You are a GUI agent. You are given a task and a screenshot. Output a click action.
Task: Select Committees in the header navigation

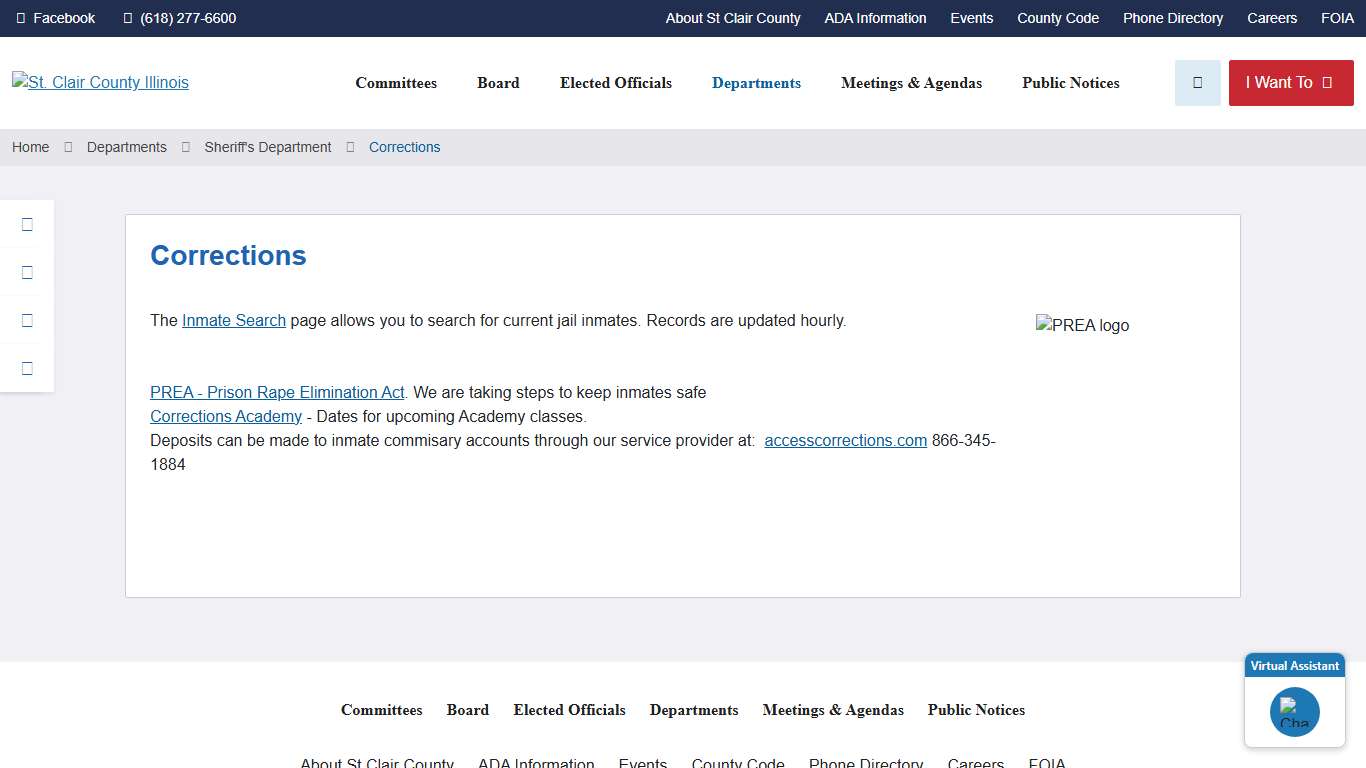pyautogui.click(x=396, y=83)
